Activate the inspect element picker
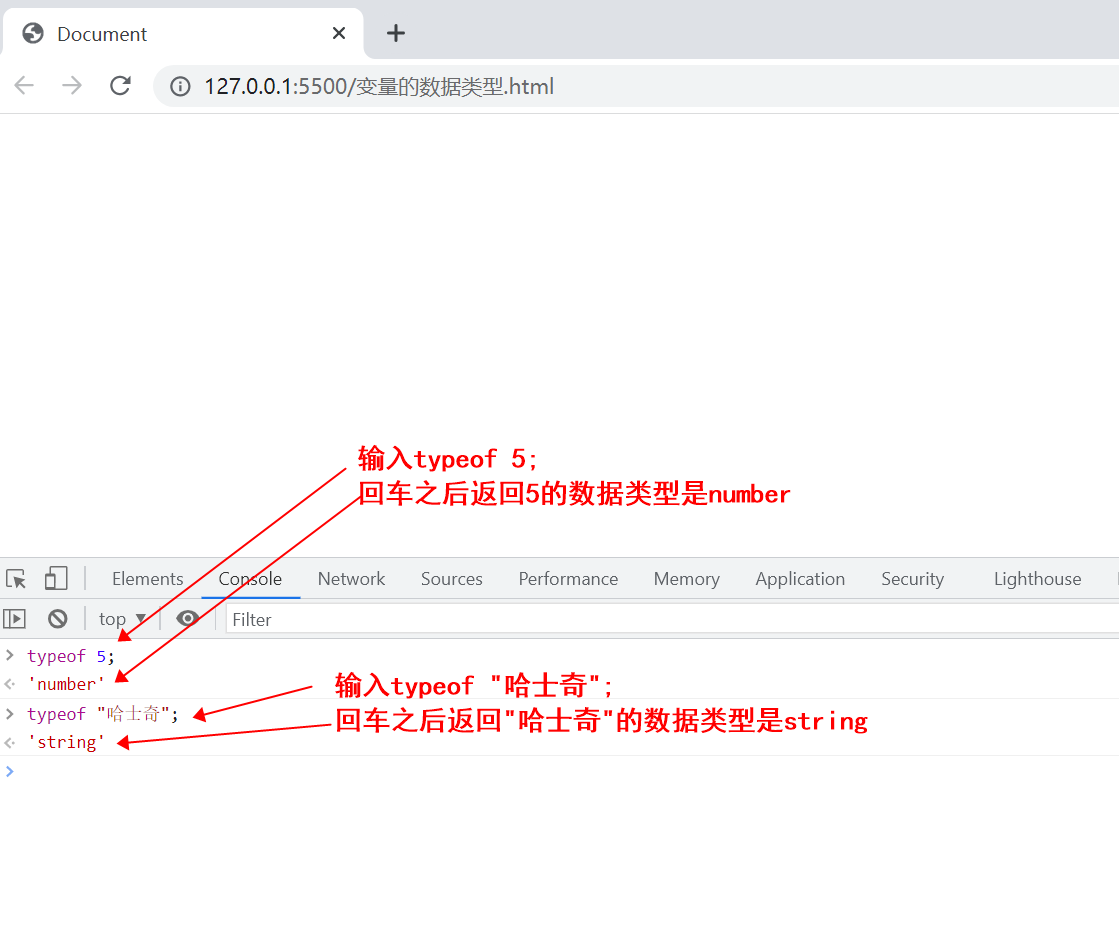This screenshot has height=946, width=1119. coord(16,579)
